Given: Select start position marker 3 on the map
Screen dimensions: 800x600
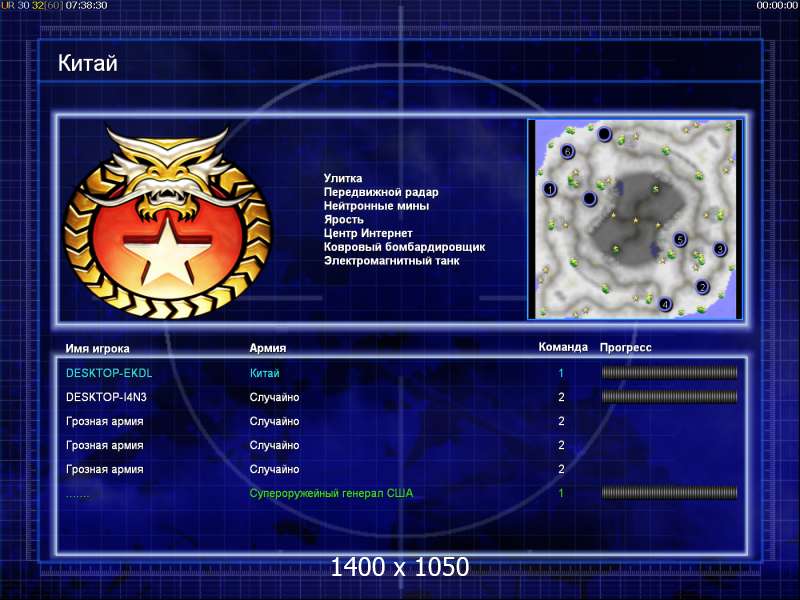Looking at the screenshot, I should (719, 249).
